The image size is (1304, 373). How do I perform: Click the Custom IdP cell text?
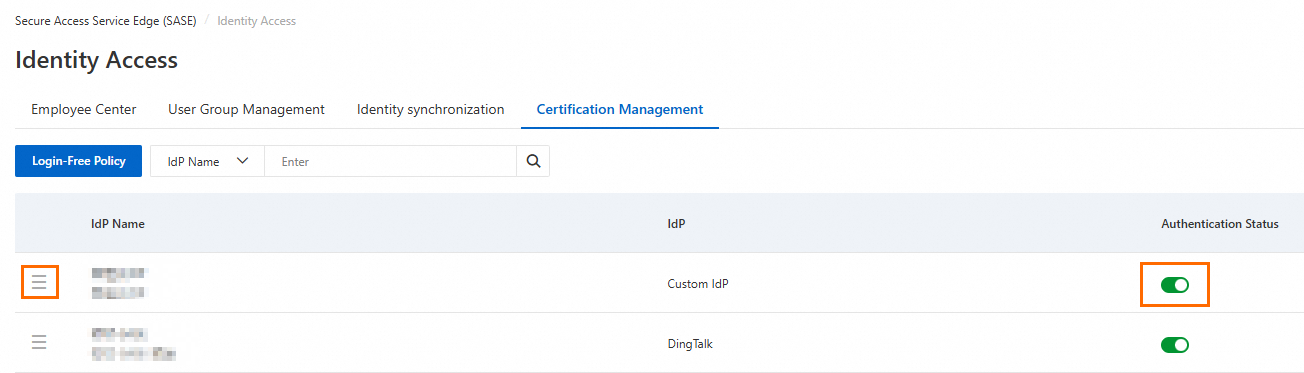coord(698,283)
